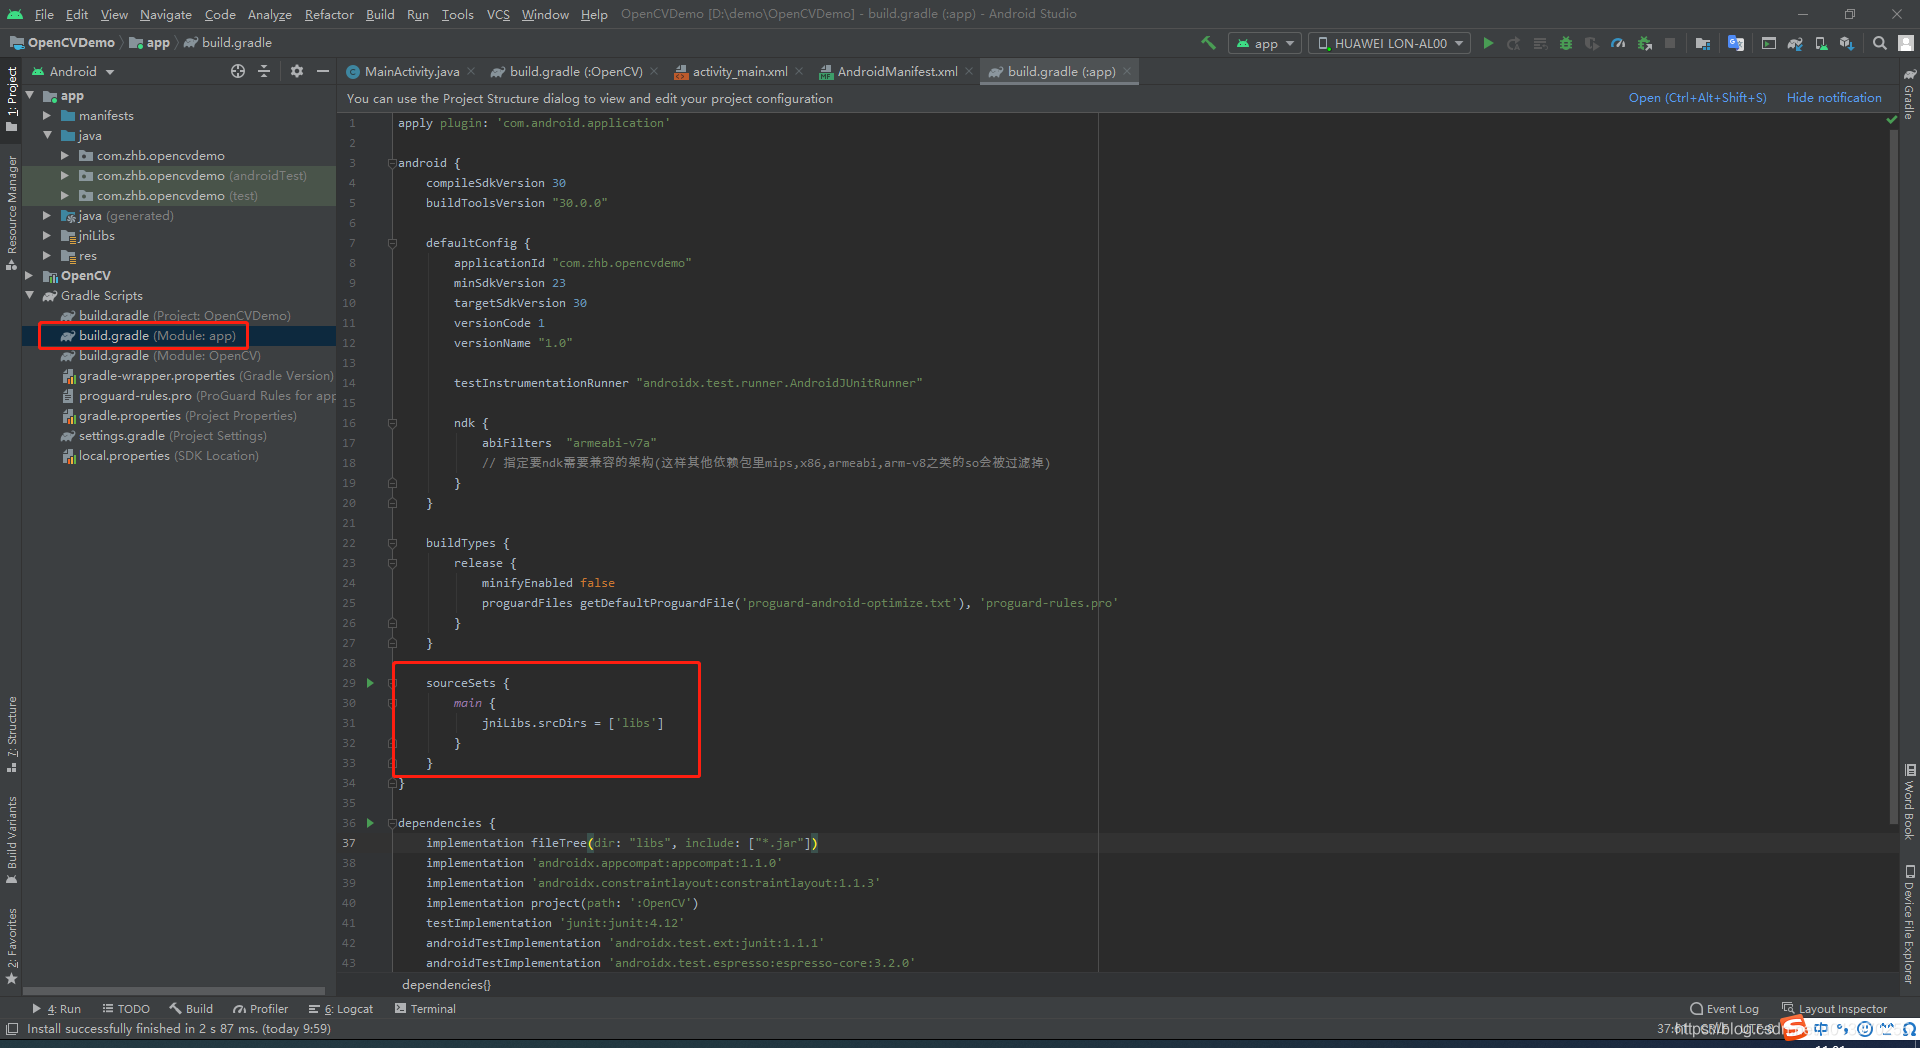Toggle the Structure tool window
This screenshot has width=1920, height=1048.
[12, 734]
